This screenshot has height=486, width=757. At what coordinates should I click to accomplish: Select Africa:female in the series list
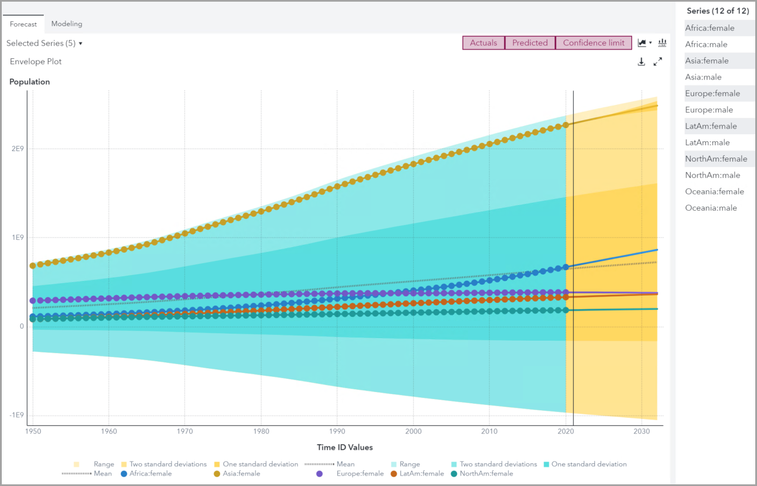(719, 28)
